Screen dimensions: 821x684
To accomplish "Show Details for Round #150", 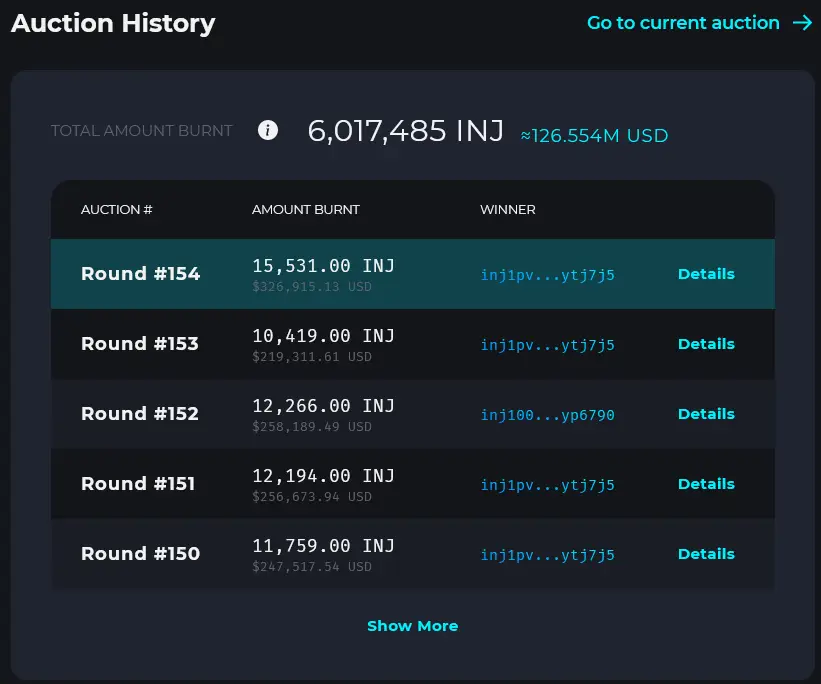I will 706,554.
